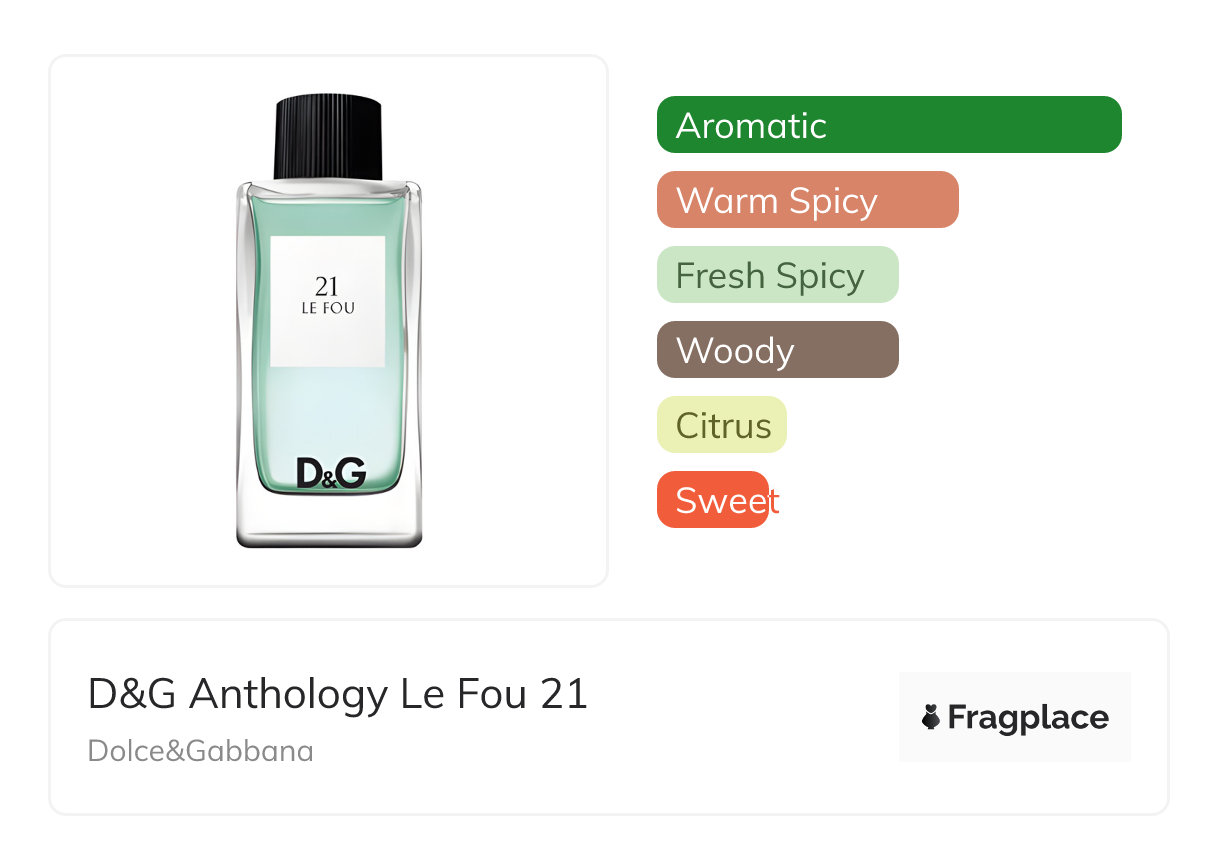
Task: Click the D&G Anthology Le Fou 21 title
Action: pos(338,694)
